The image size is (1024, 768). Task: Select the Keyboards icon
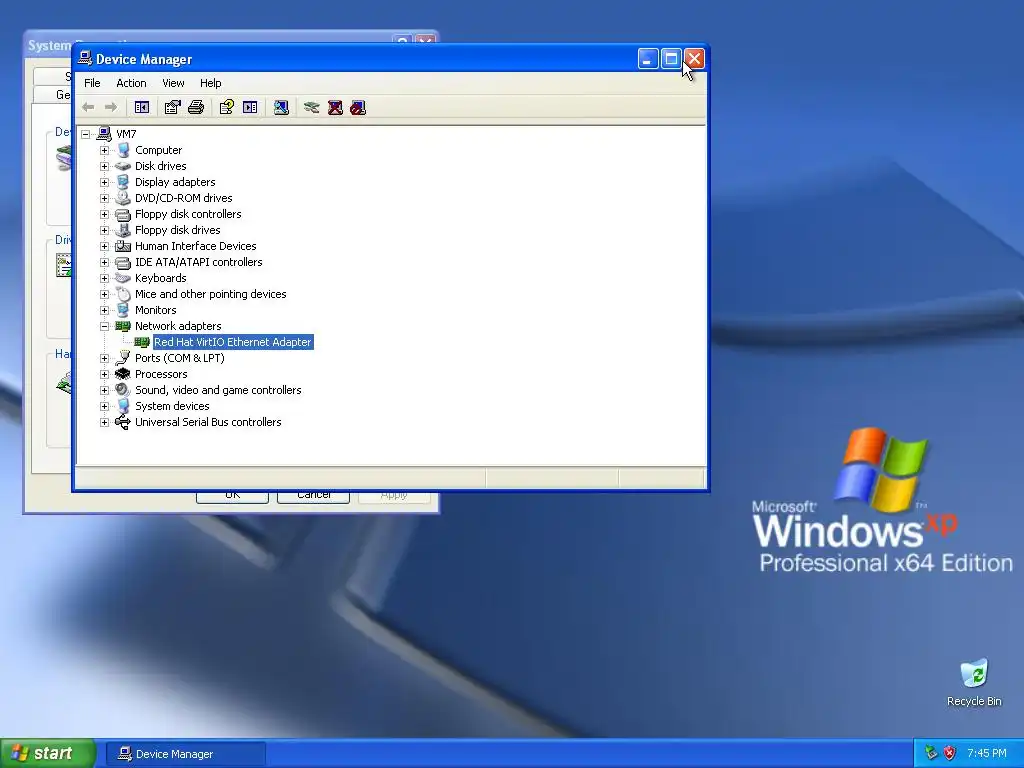pos(123,278)
